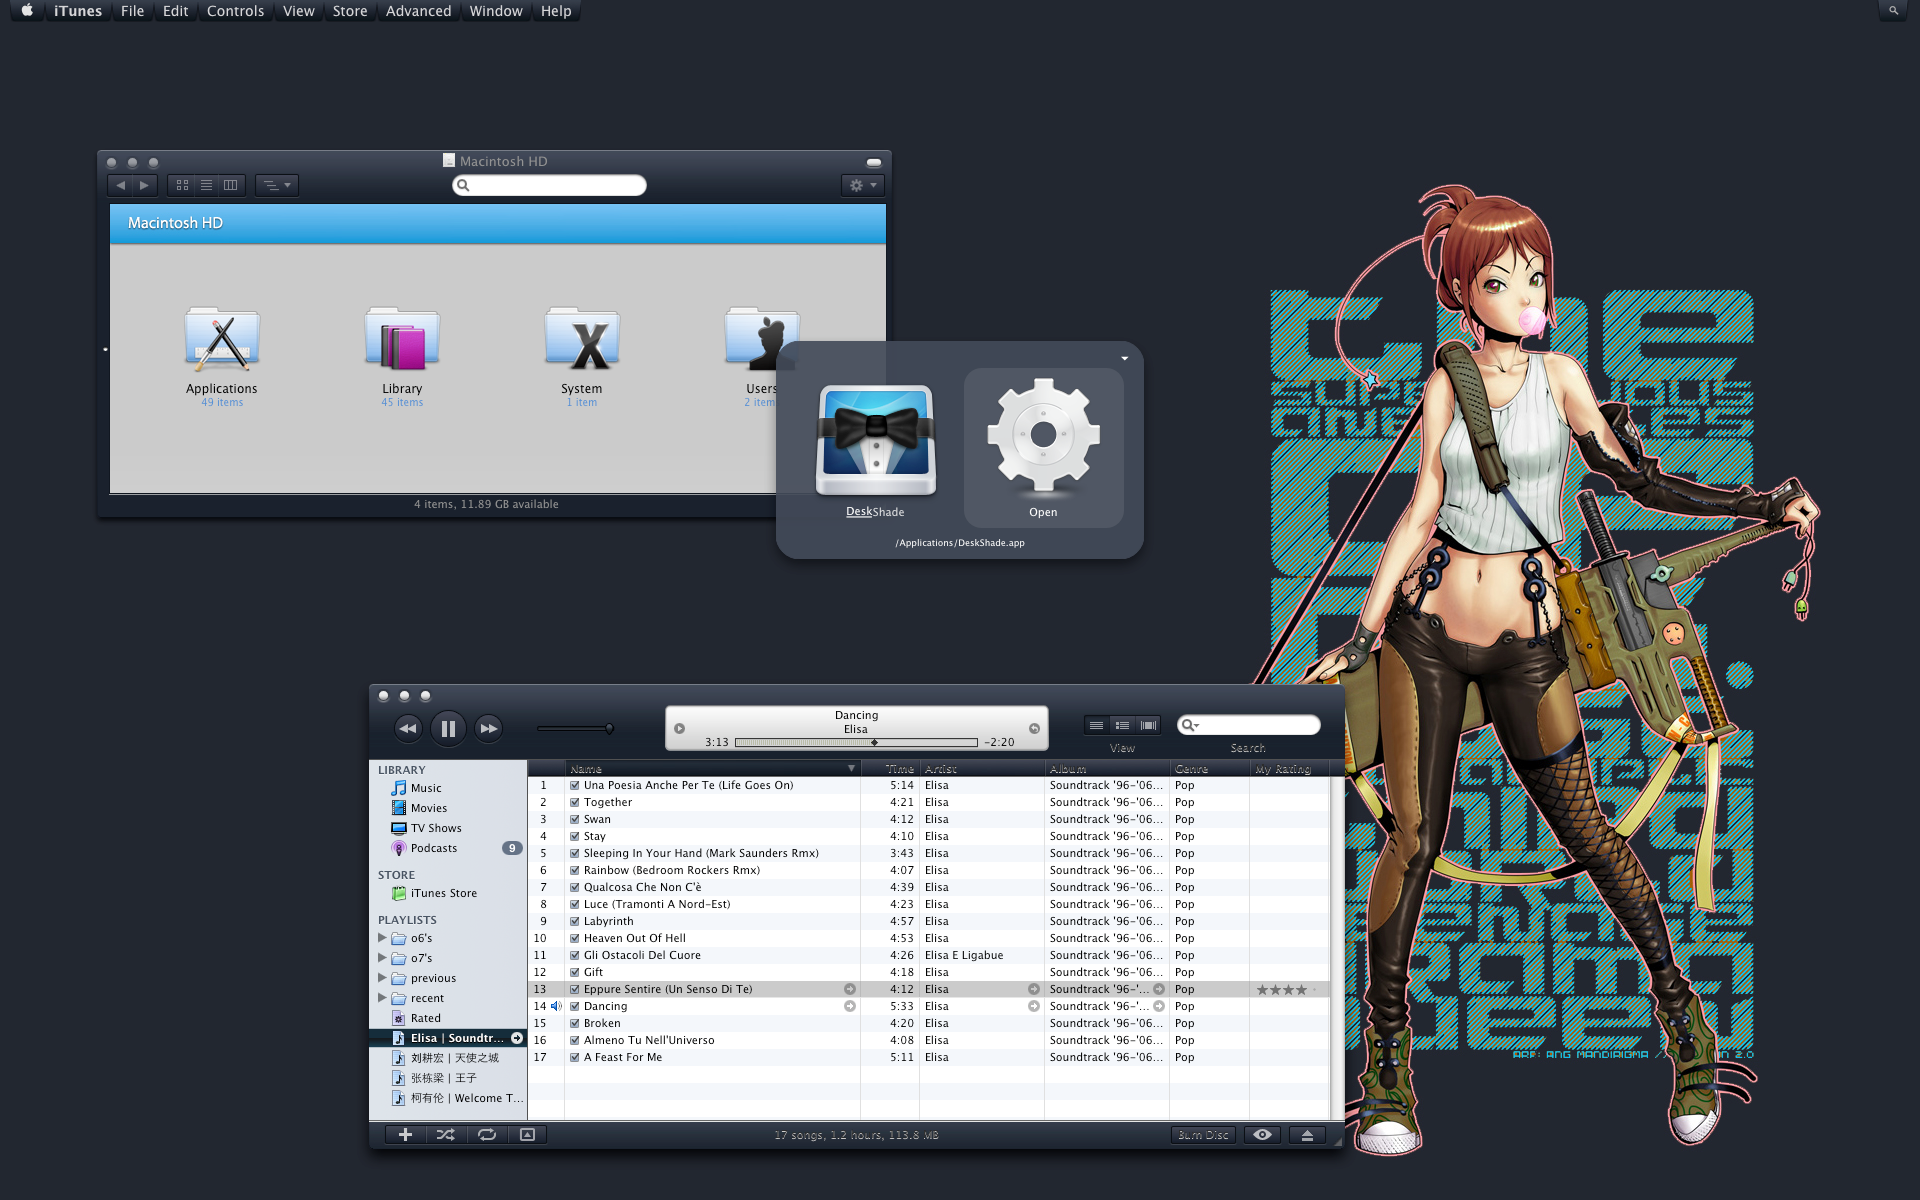Switch Finder to column view
Viewport: 1920px width, 1200px height.
(231, 185)
